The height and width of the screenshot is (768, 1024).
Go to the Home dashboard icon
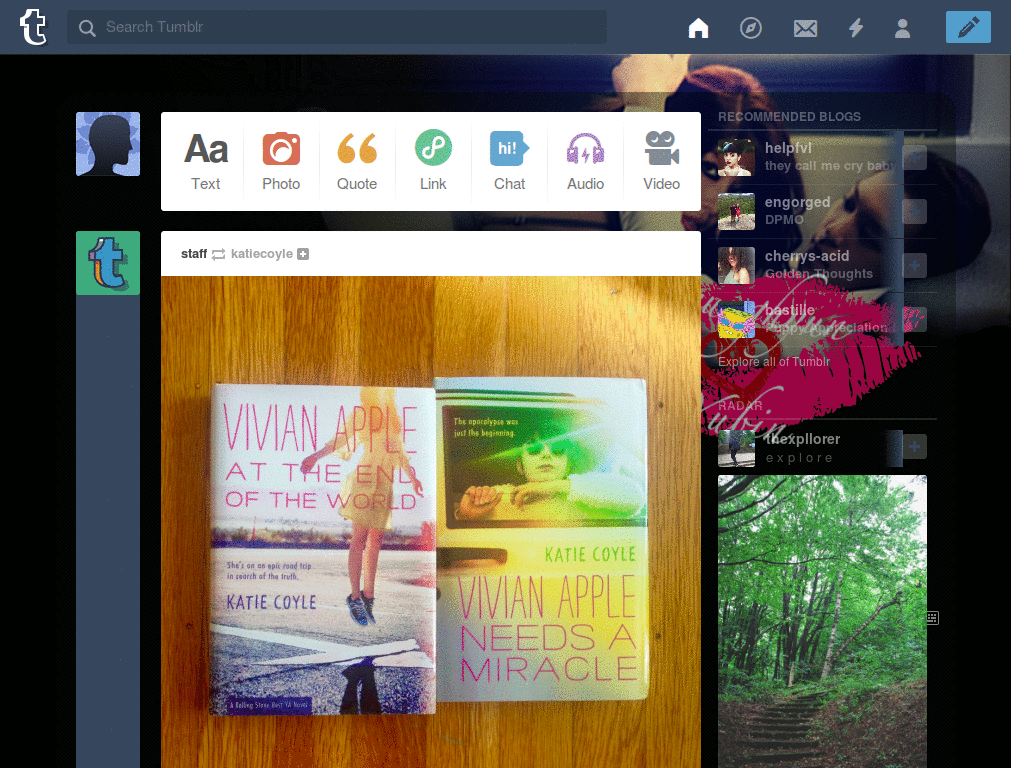click(x=698, y=27)
